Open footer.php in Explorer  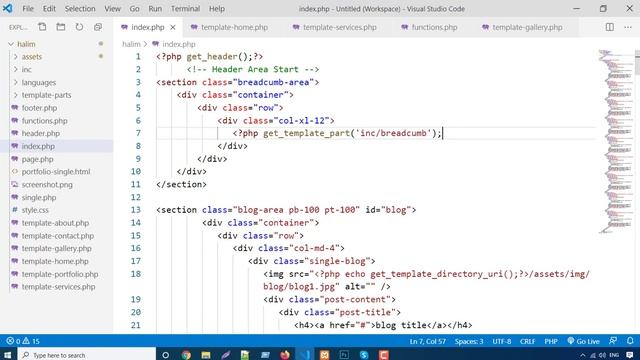pos(39,108)
